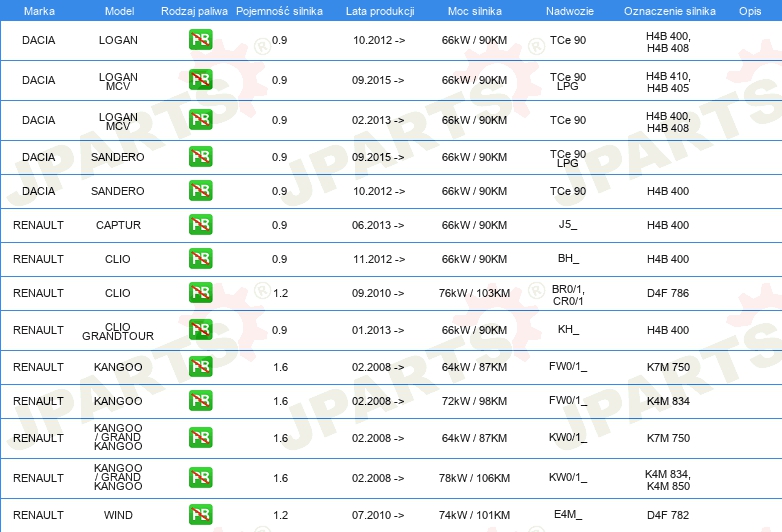Click the fuel icon in the KANGOO 64kW FW0/1_ row
Screen dimensions: 782x532
(200, 366)
